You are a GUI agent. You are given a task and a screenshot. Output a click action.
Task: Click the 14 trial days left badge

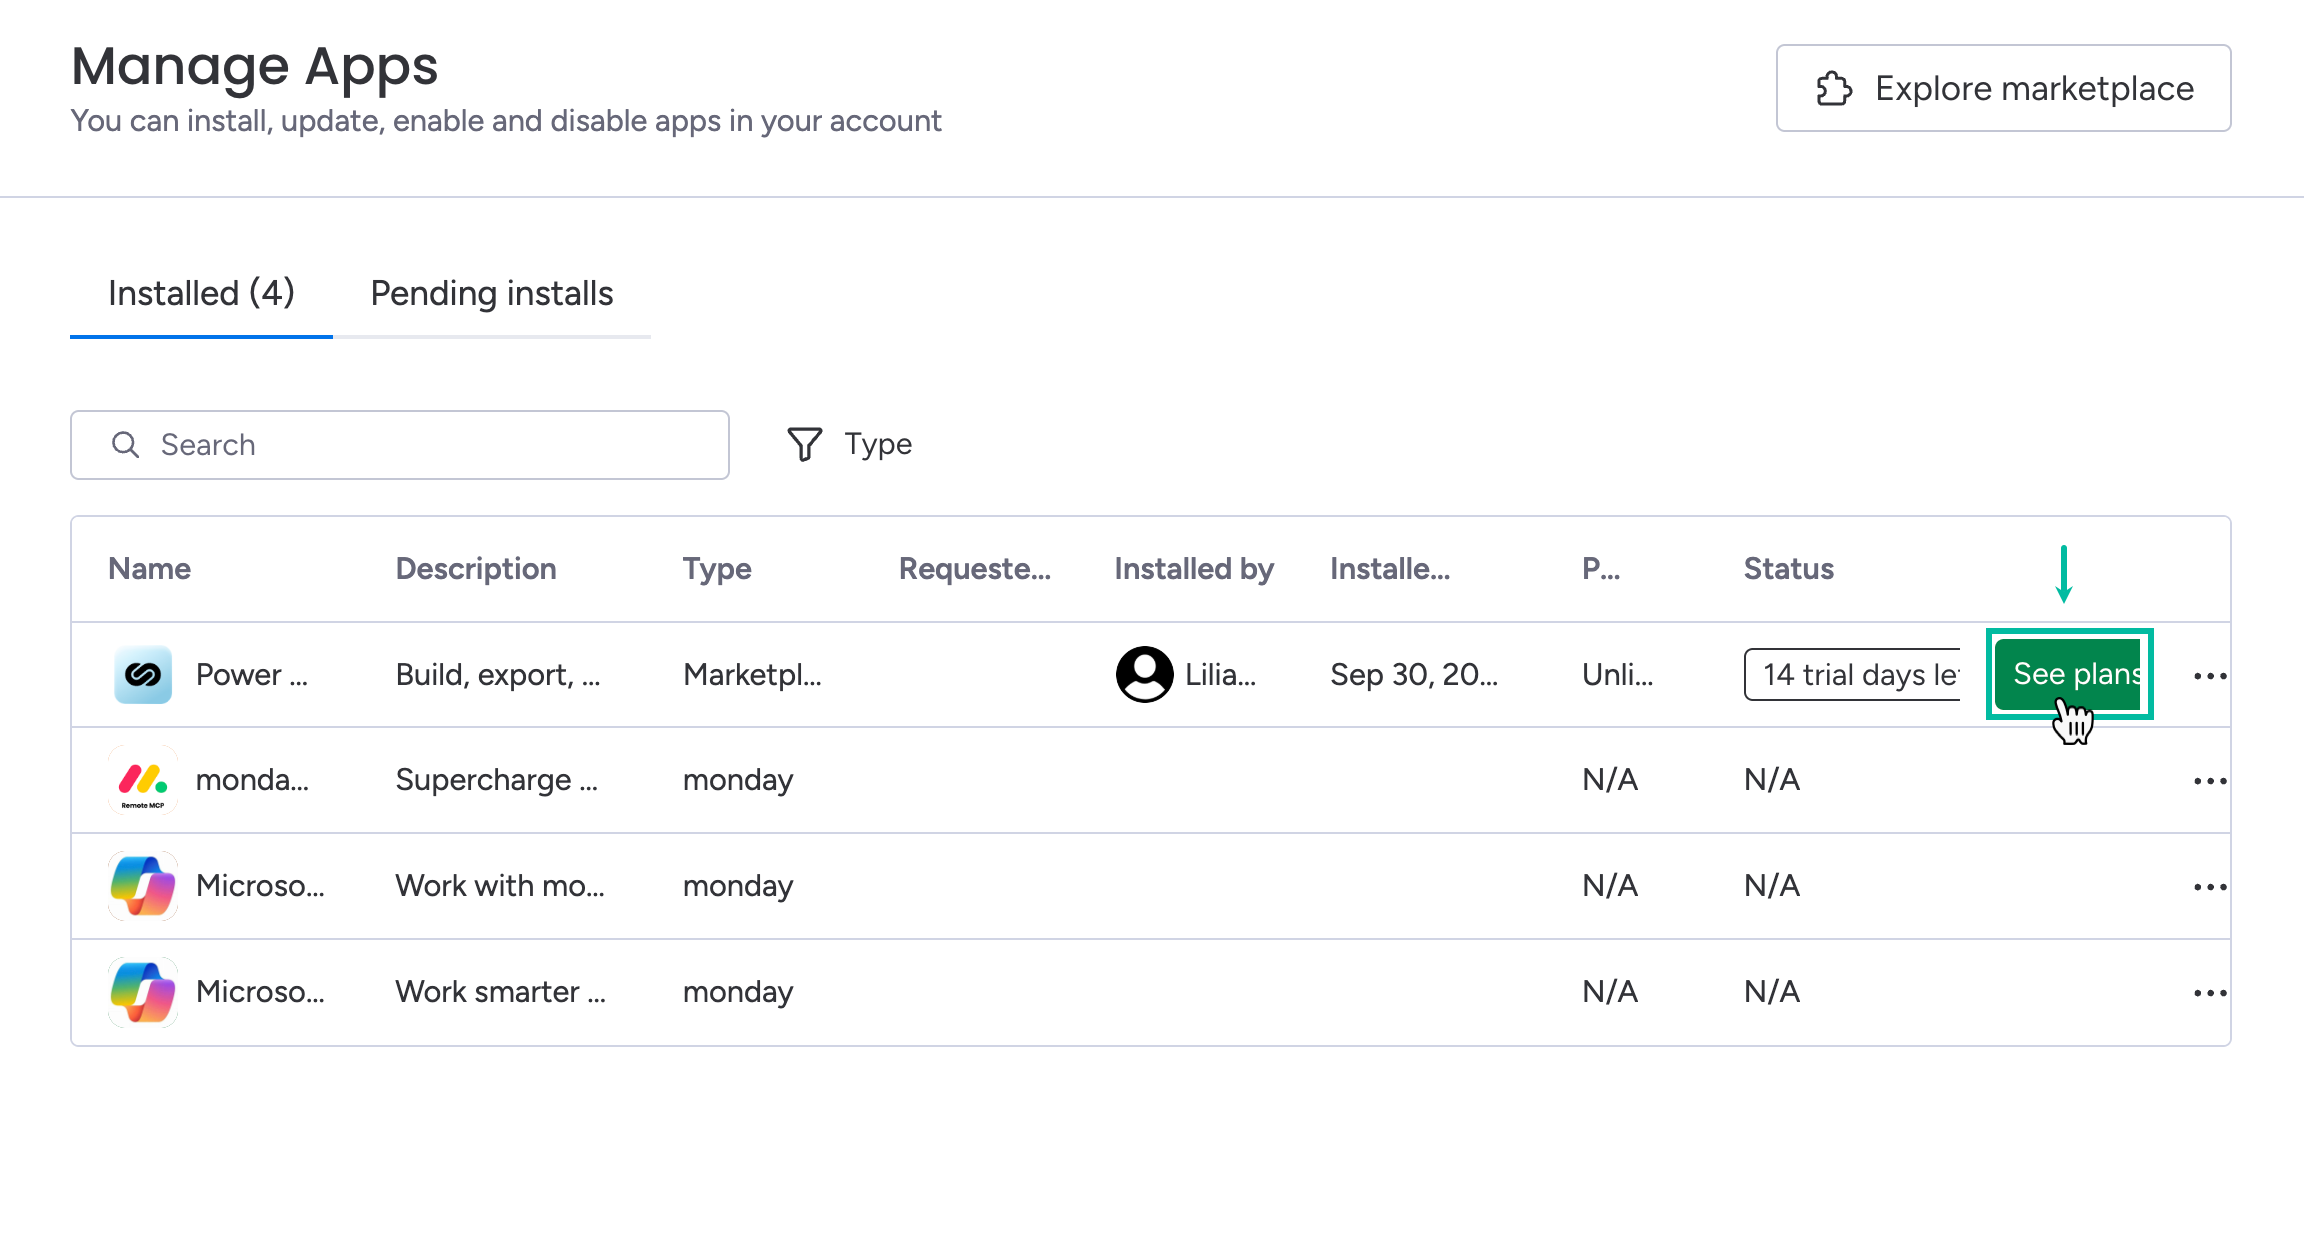(x=1853, y=675)
